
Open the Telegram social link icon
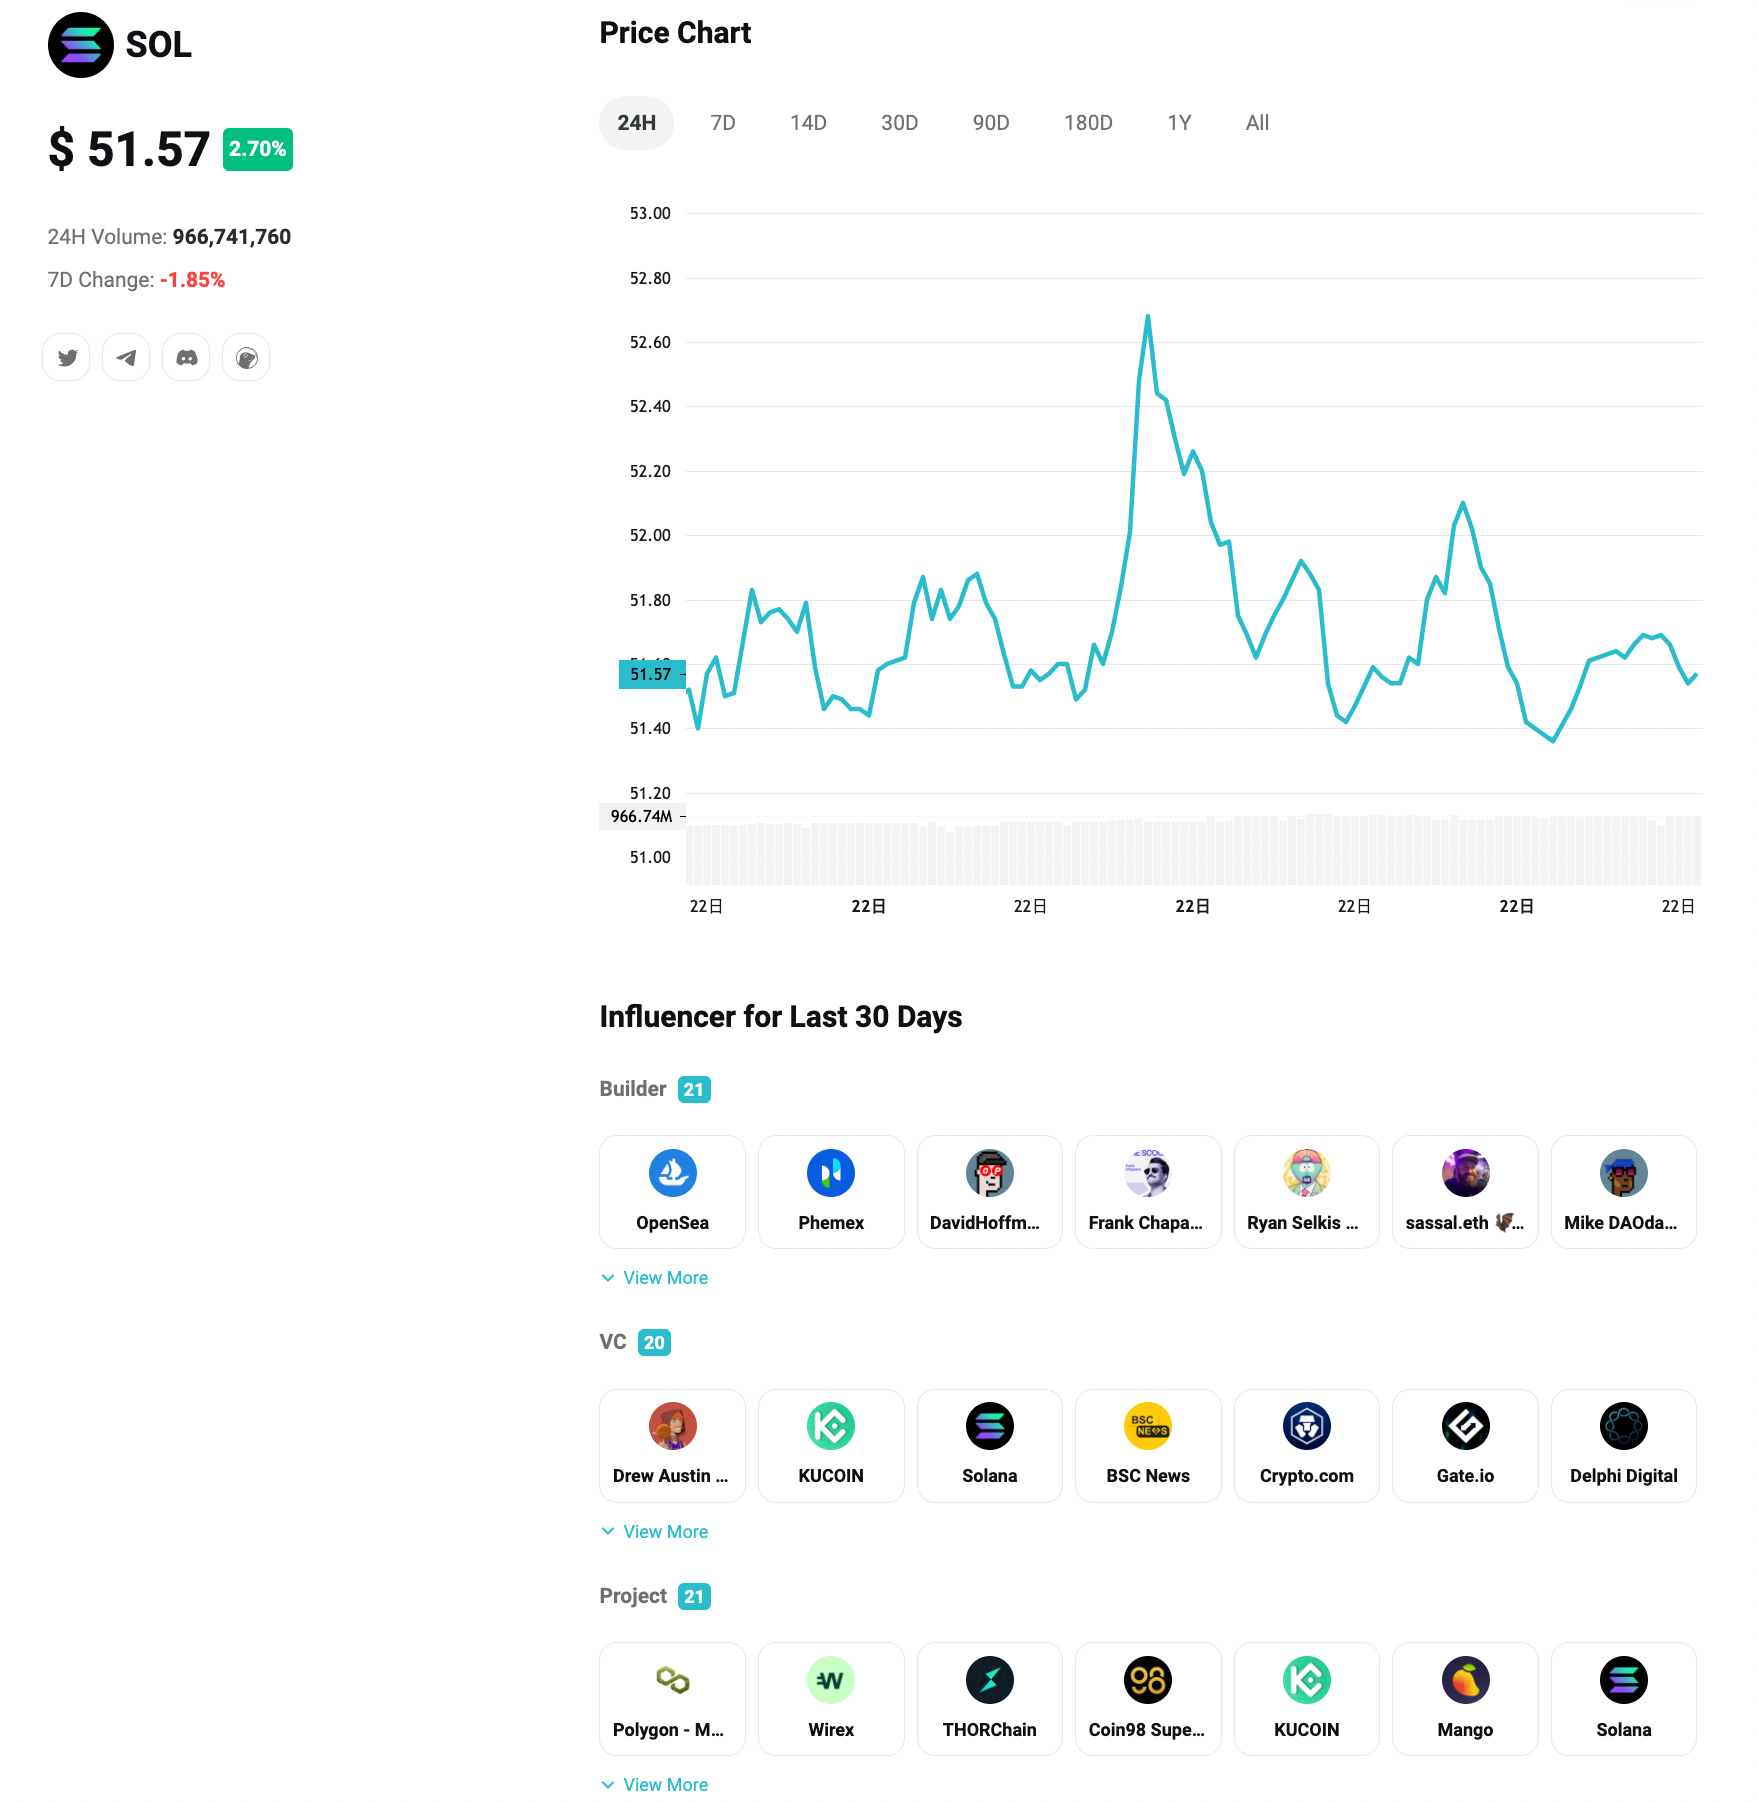pos(126,358)
